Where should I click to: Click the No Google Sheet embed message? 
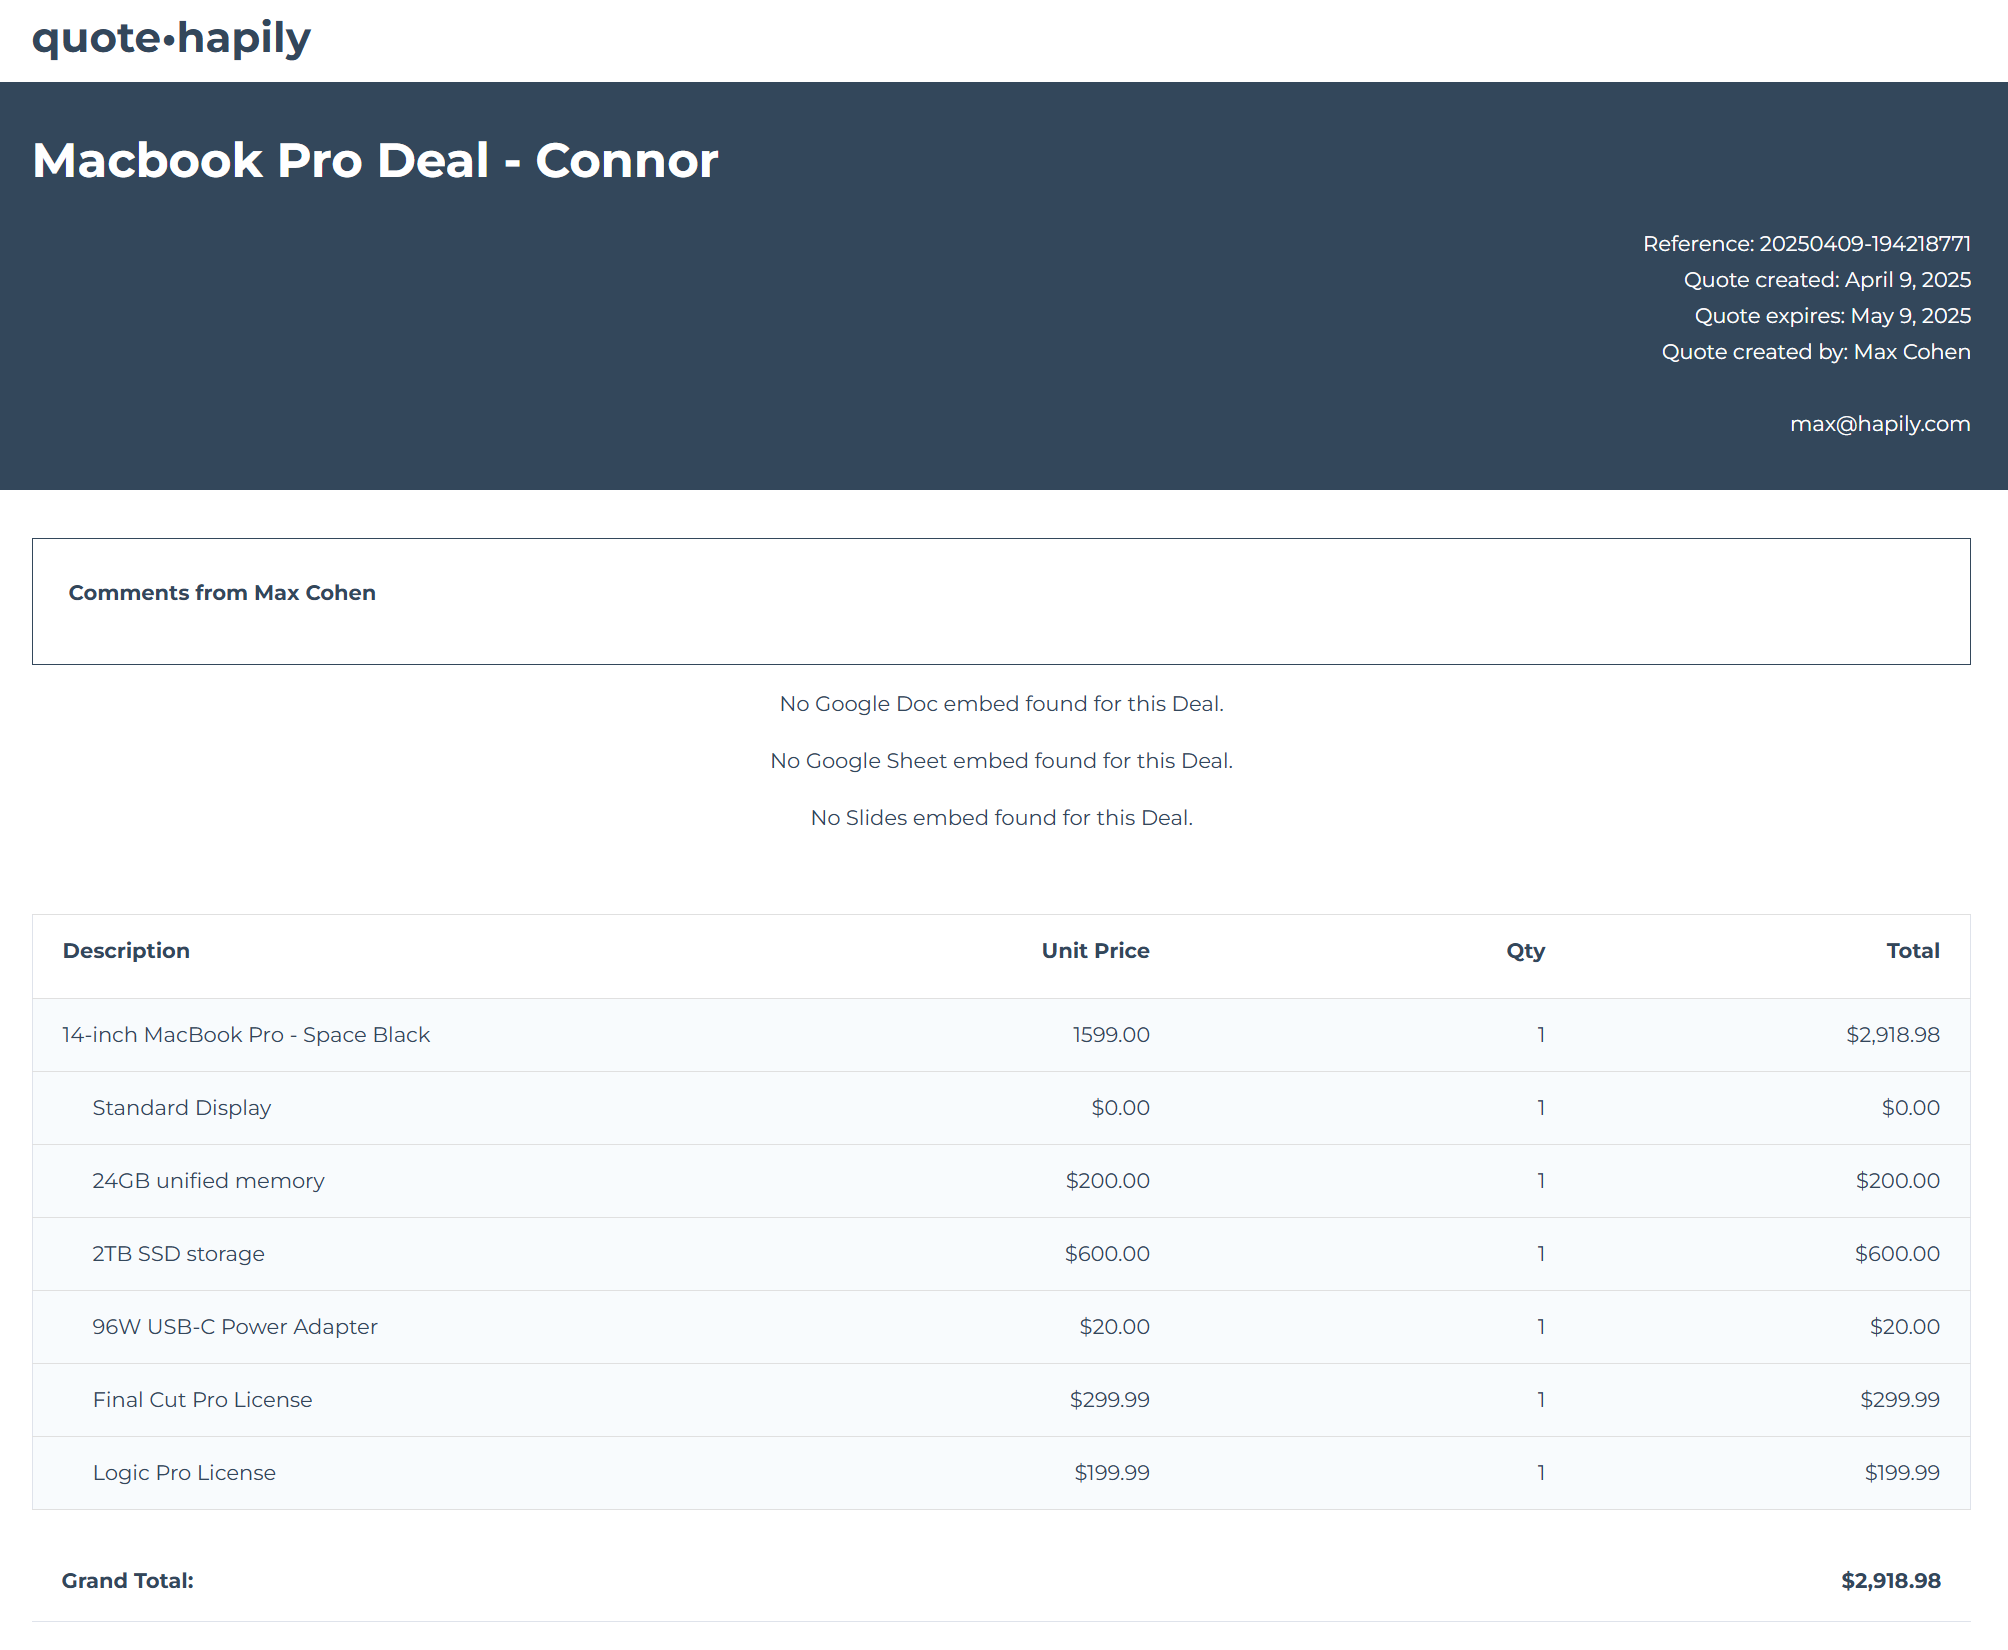1001,760
